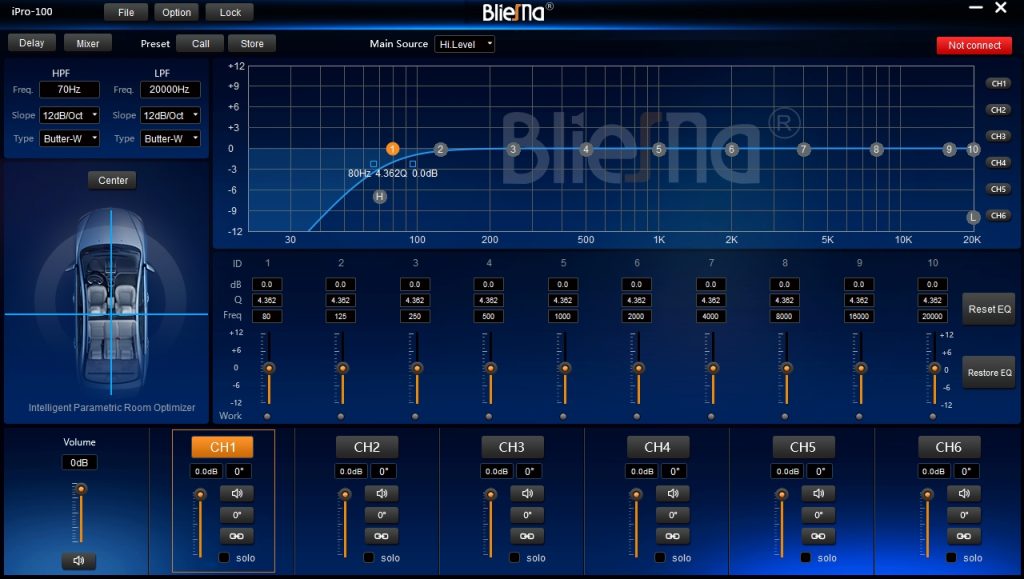Screen dimensions: 1024x579
Task: Click the CH2 link chain icon
Action: (x=381, y=536)
